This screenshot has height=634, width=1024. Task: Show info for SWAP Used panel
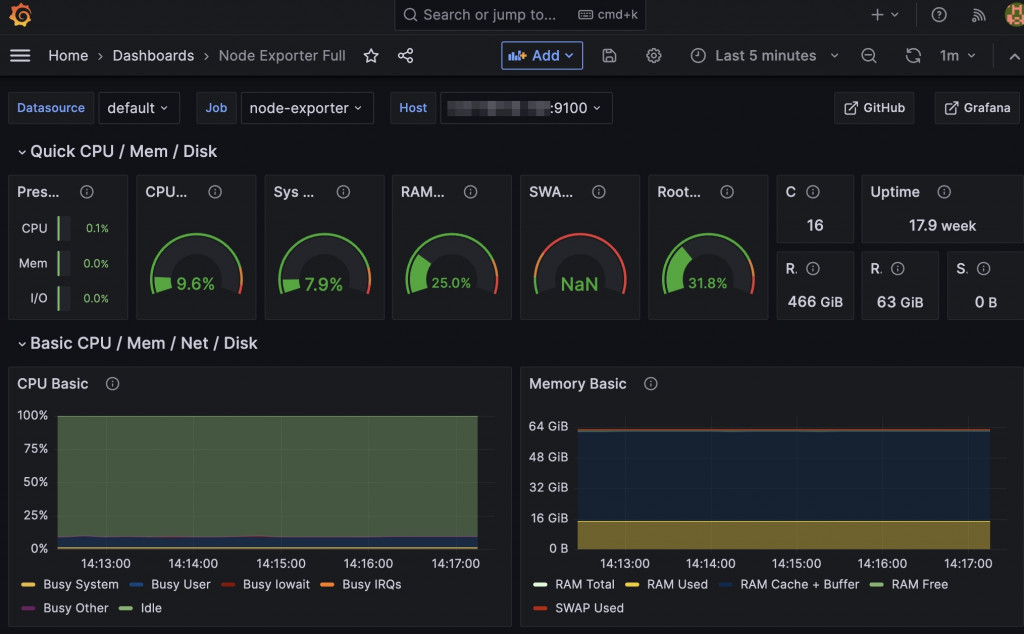point(599,192)
